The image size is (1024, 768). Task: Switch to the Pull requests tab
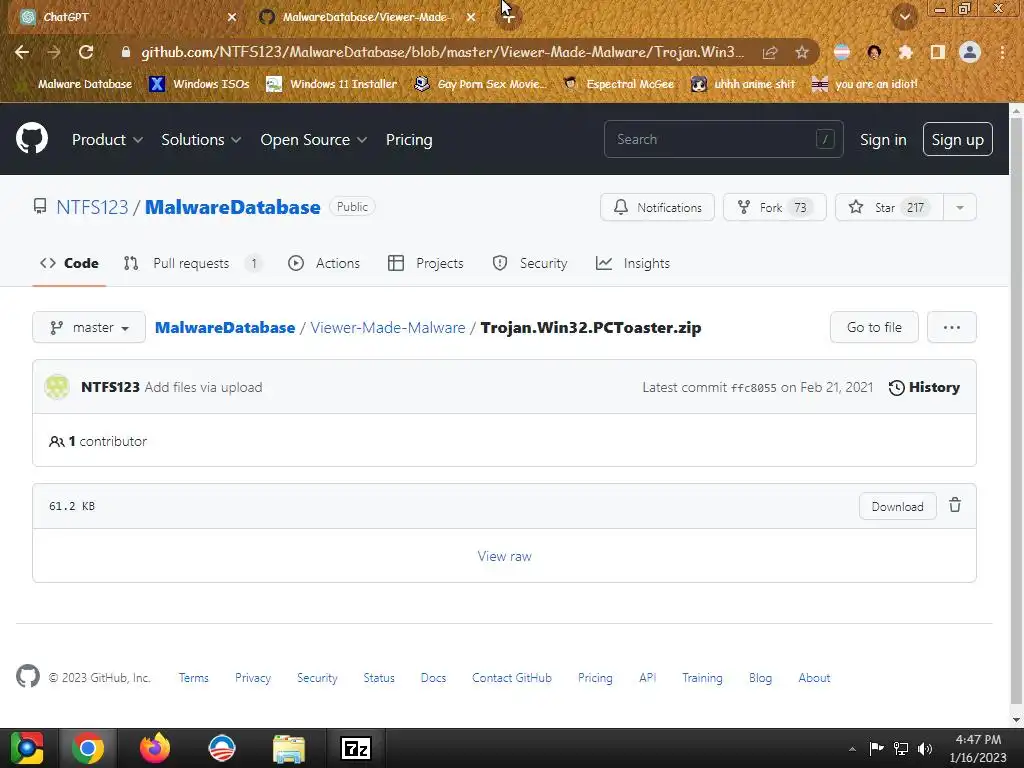point(193,263)
